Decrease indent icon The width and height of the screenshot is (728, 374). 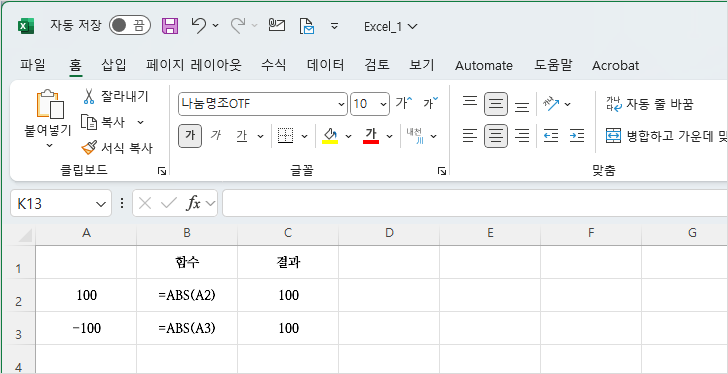coord(551,136)
